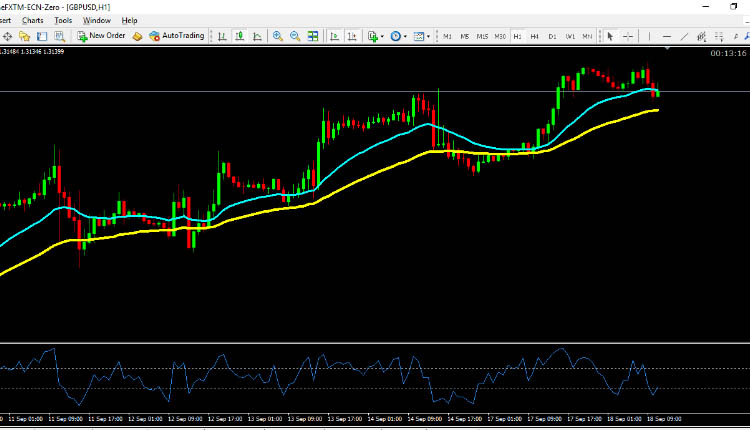Open the Navigator folder-star icon
Screen dimensions: 750x430
[x=24, y=36]
